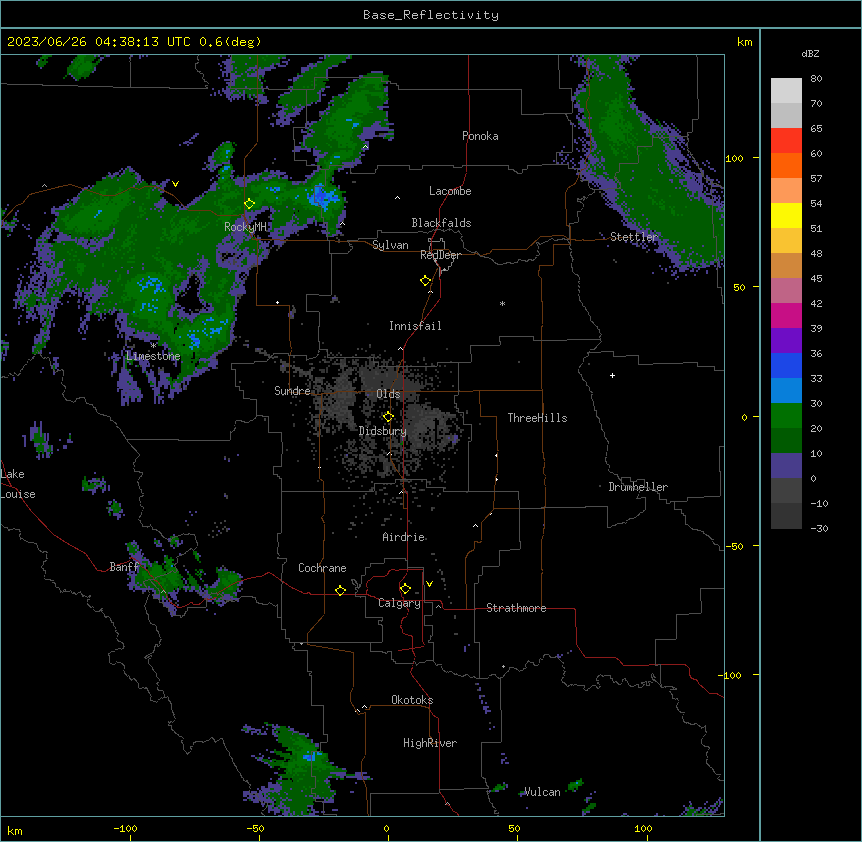
Task: Click the Lake Louise label at left edge
Action: coord(18,484)
